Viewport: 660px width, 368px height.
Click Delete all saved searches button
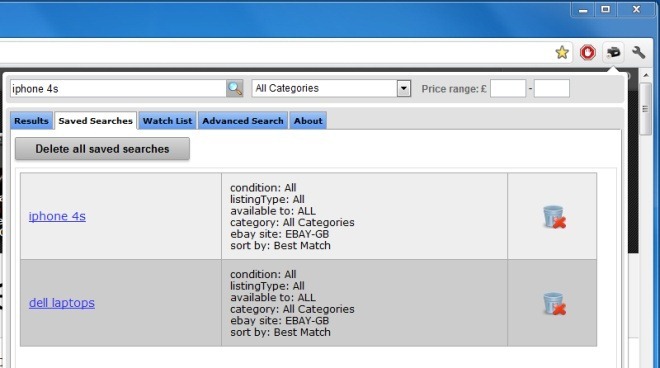[x=102, y=149]
